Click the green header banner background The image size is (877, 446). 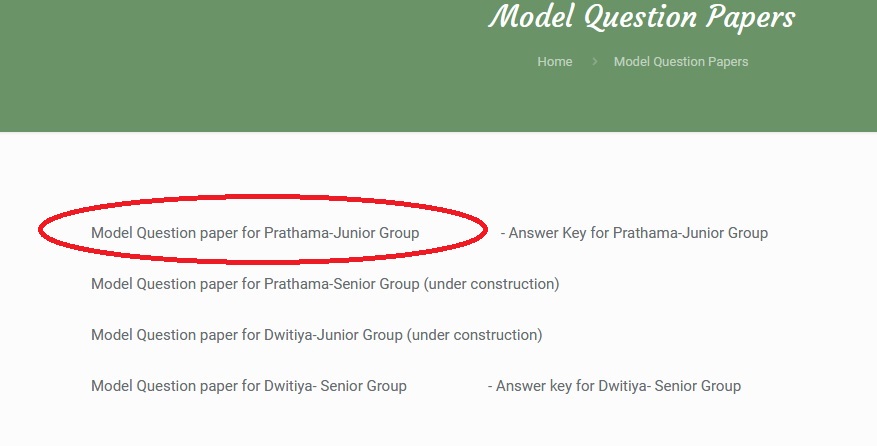click(x=224, y=67)
